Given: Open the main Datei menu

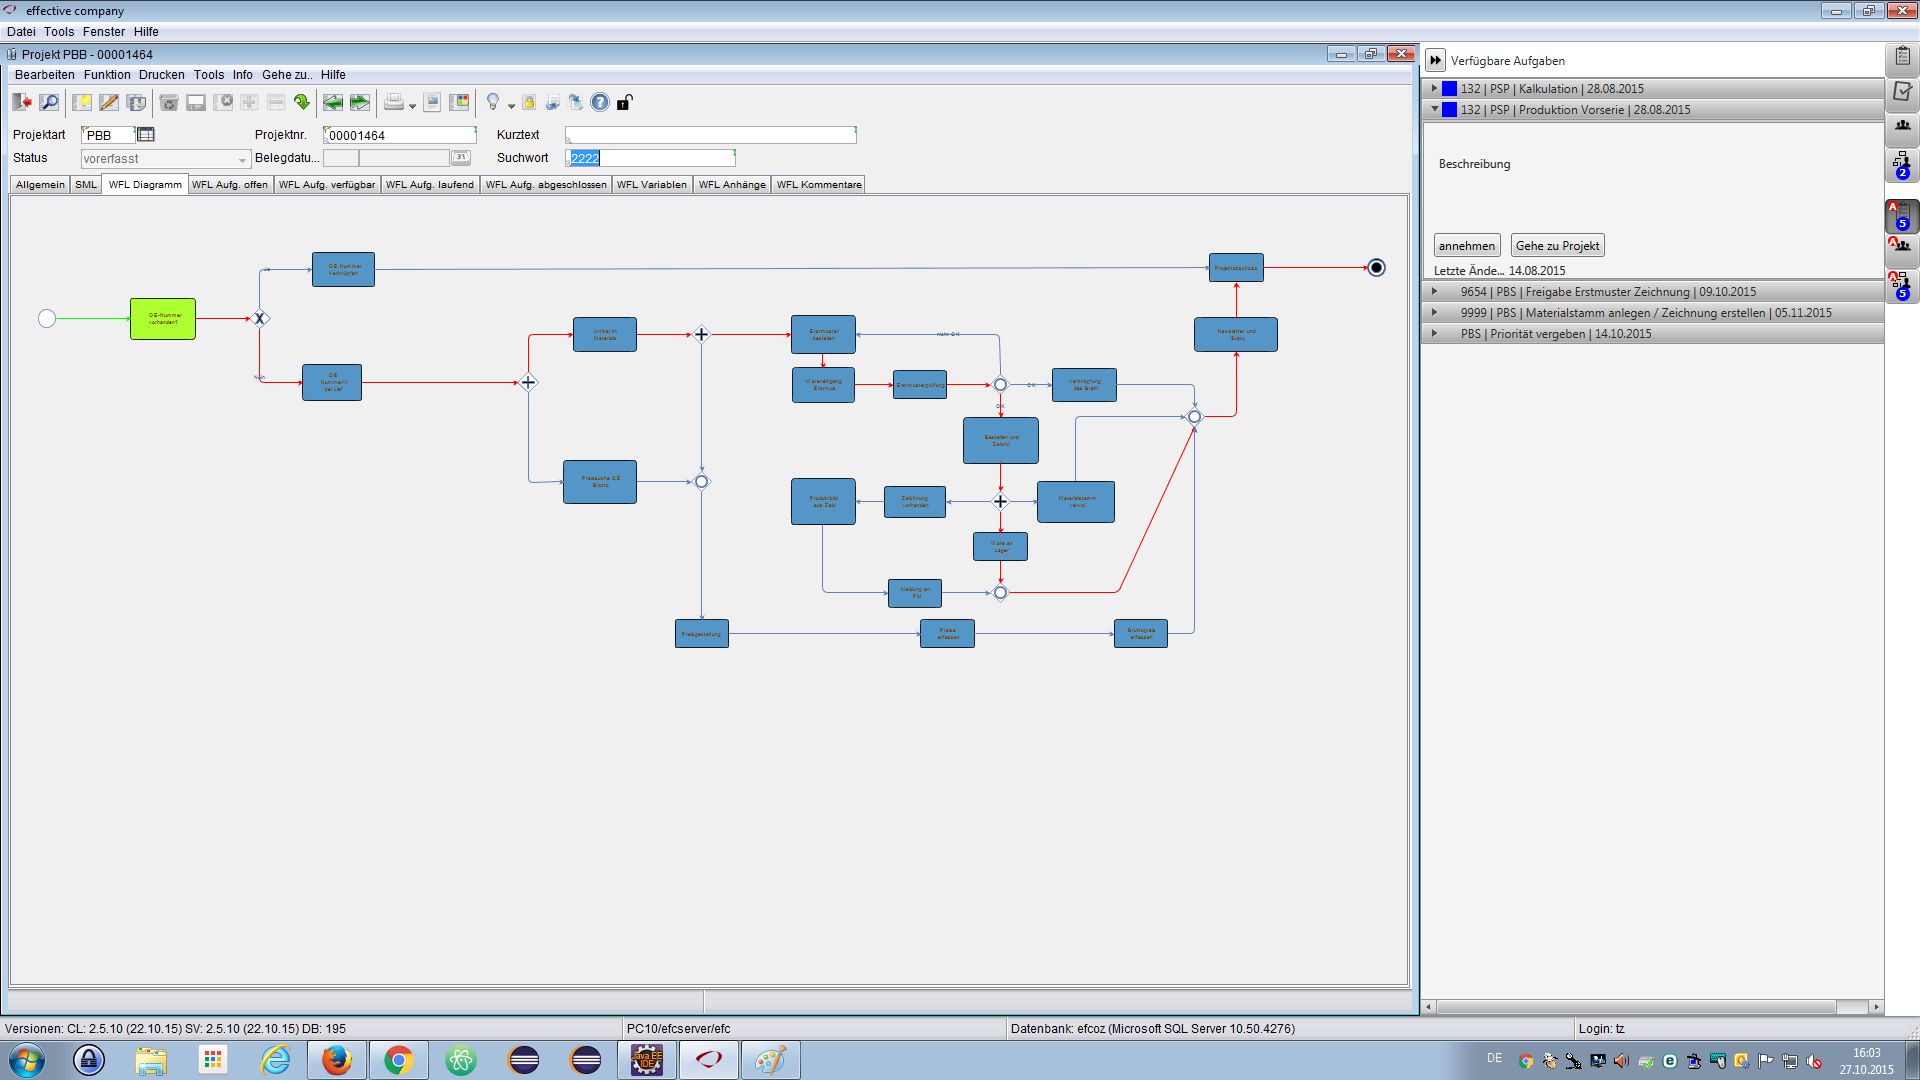Looking at the screenshot, I should coord(21,32).
